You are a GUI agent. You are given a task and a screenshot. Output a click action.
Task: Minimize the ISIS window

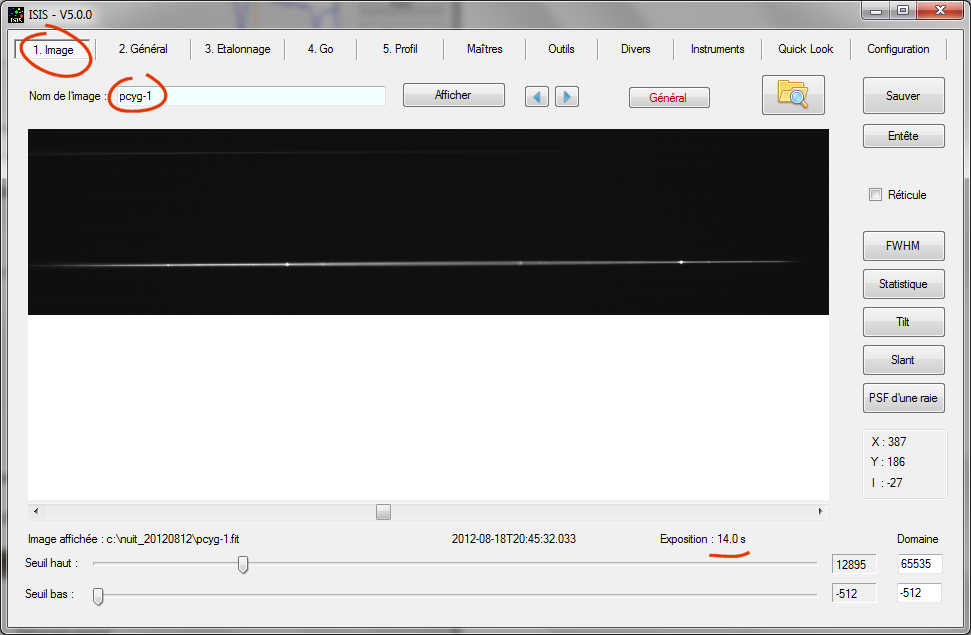click(876, 11)
